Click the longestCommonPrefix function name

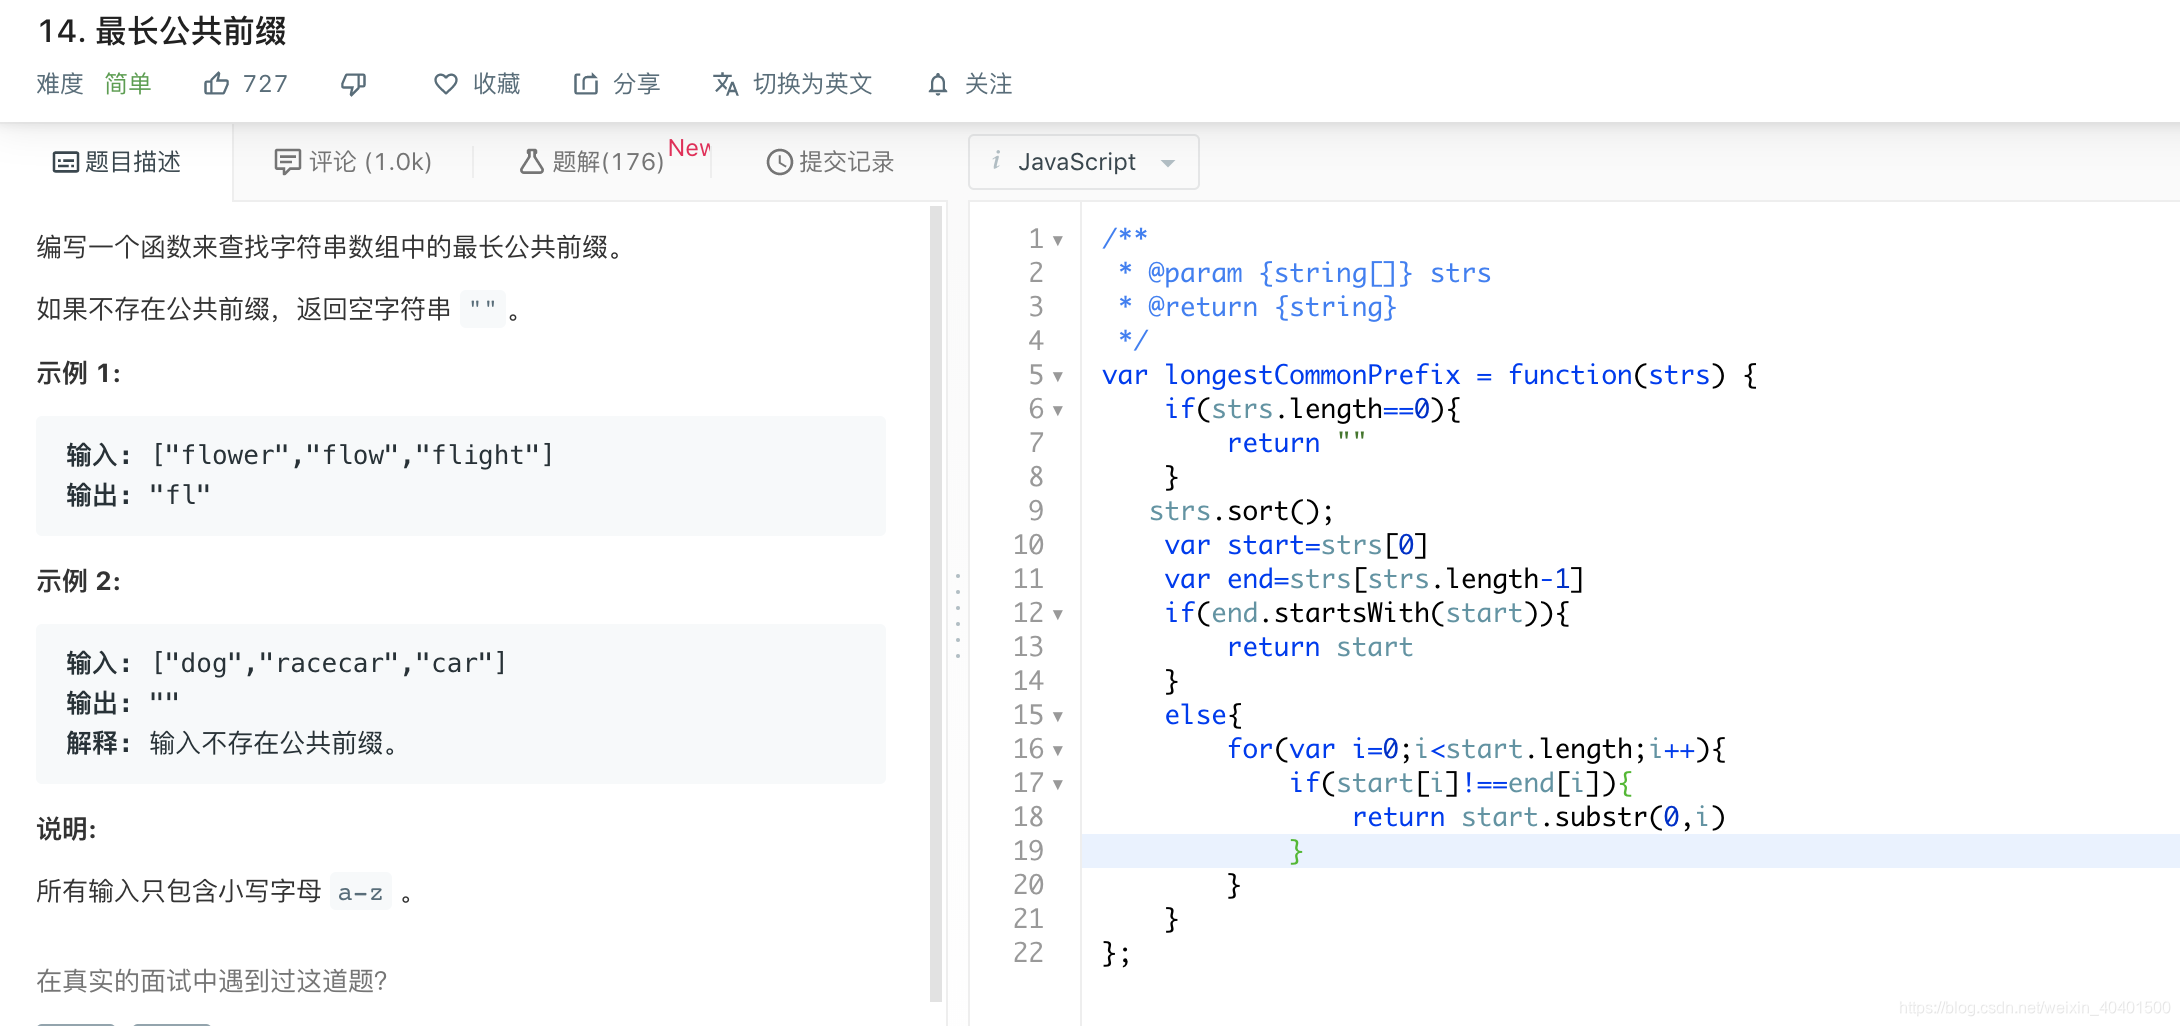point(1312,375)
